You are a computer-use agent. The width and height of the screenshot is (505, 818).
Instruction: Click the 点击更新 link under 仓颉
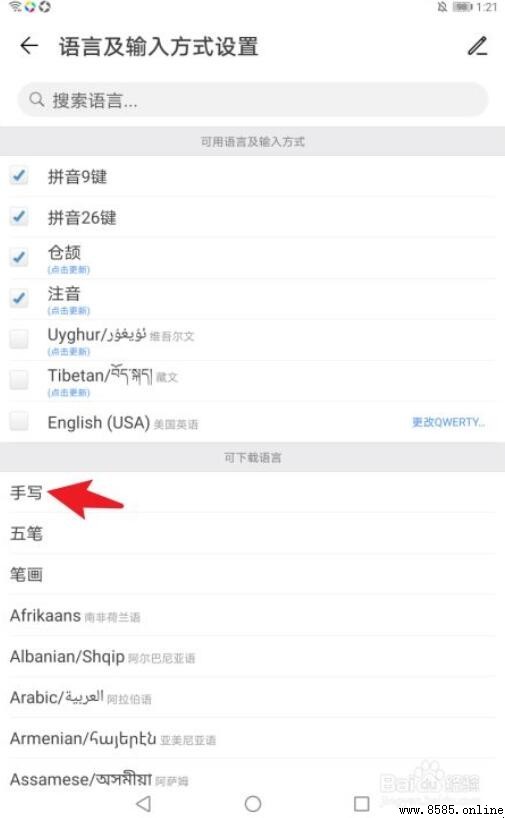click(69, 270)
